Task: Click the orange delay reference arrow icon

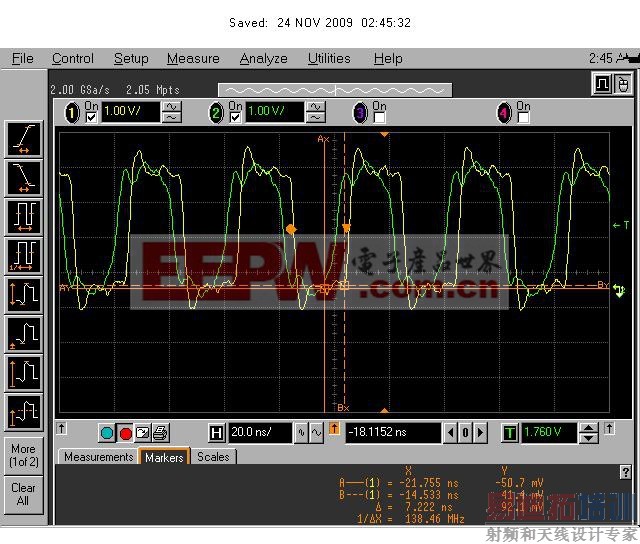Action: (x=334, y=429)
